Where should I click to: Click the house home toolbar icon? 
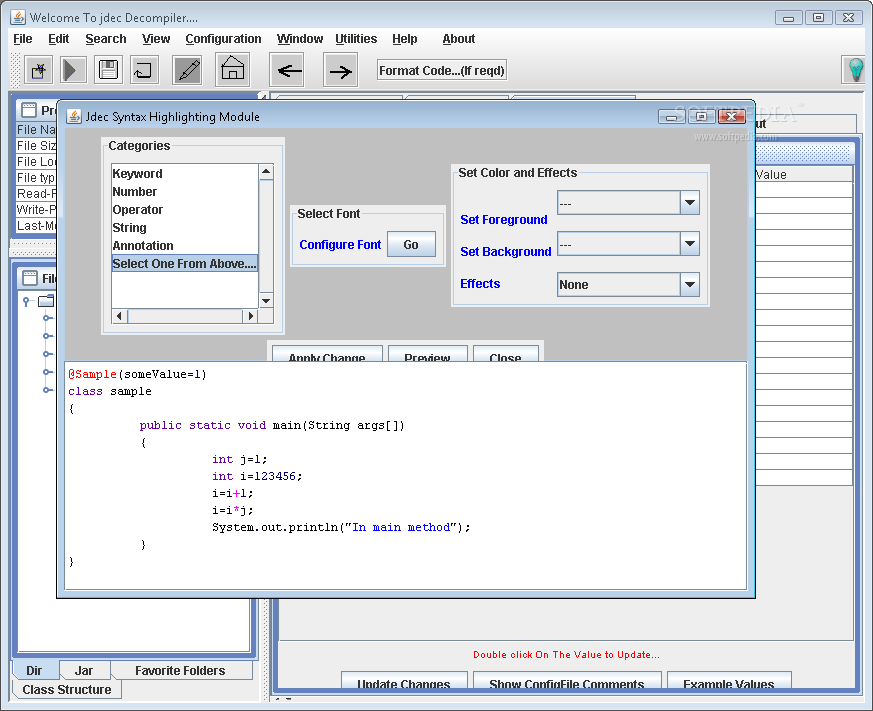click(232, 69)
